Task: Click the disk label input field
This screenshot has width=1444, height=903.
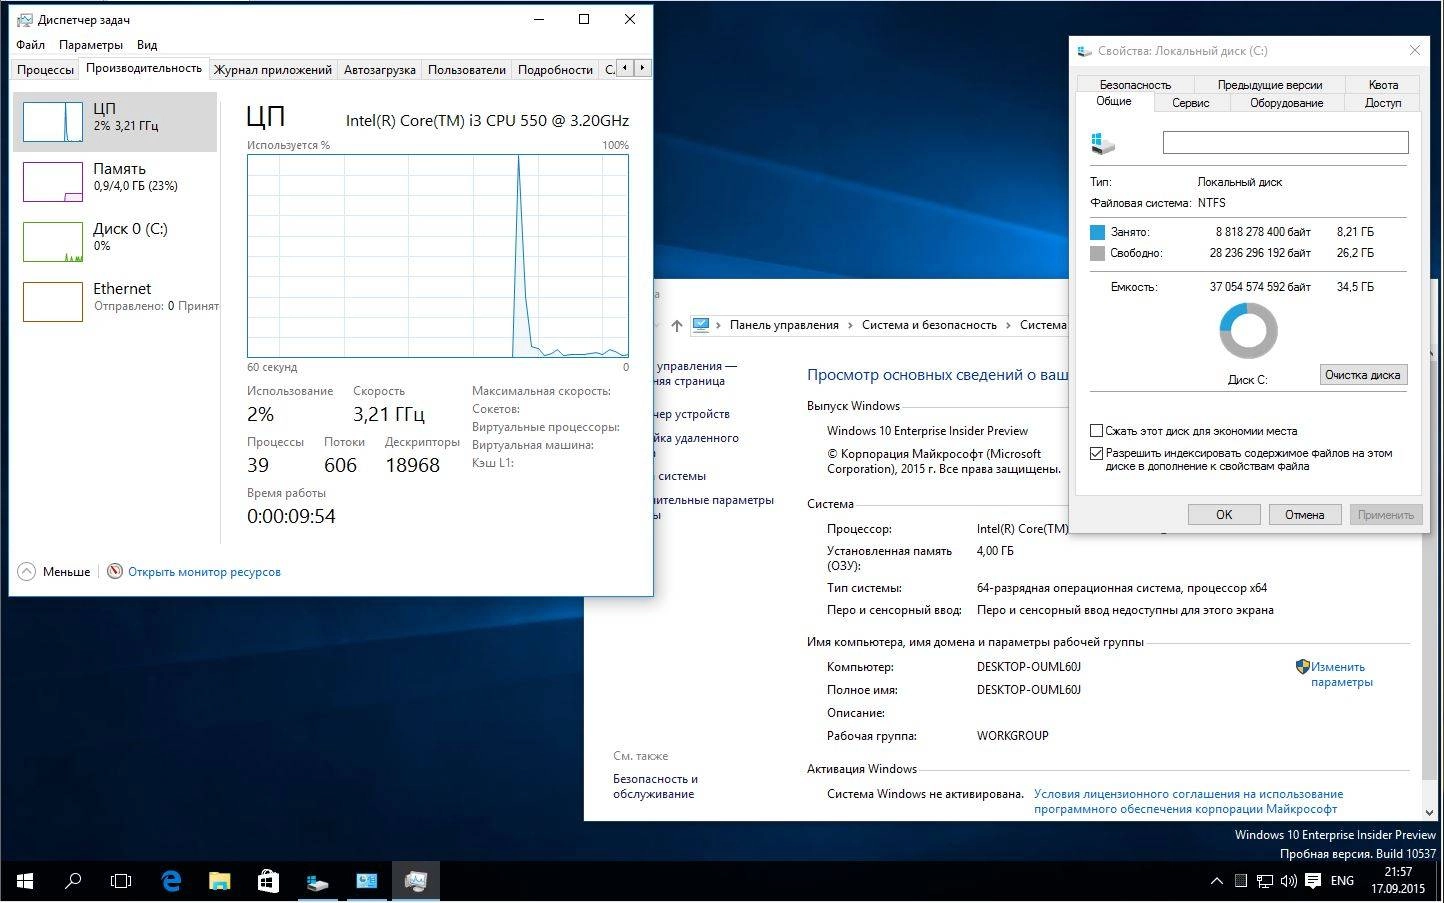Action: tap(1285, 143)
